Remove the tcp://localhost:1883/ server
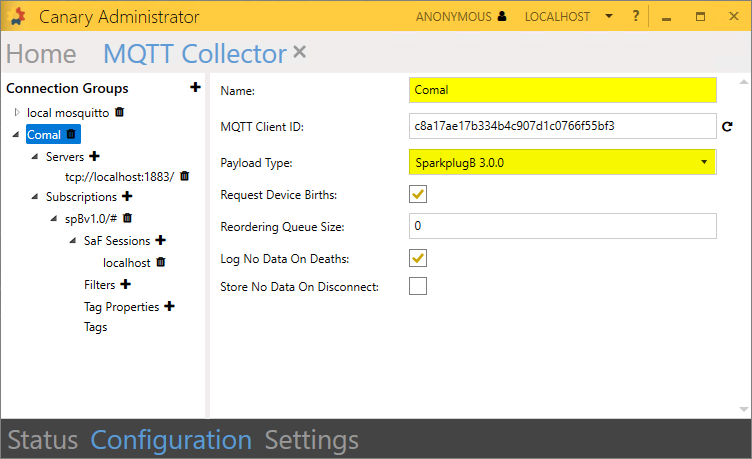Screen dimensions: 752x459 [184, 176]
